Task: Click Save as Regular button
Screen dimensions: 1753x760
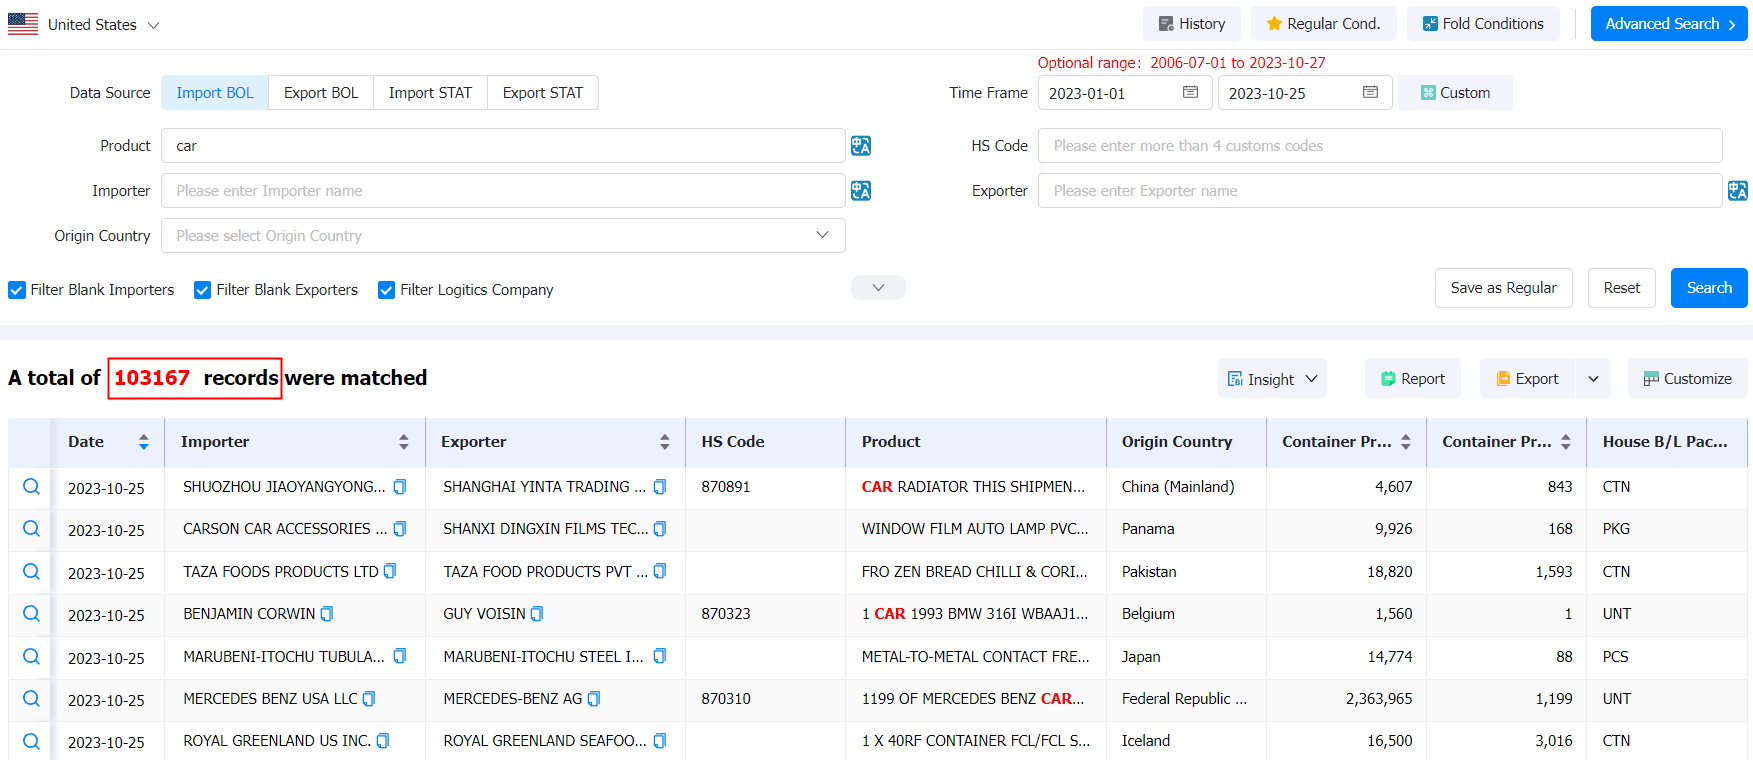Action: (x=1504, y=288)
